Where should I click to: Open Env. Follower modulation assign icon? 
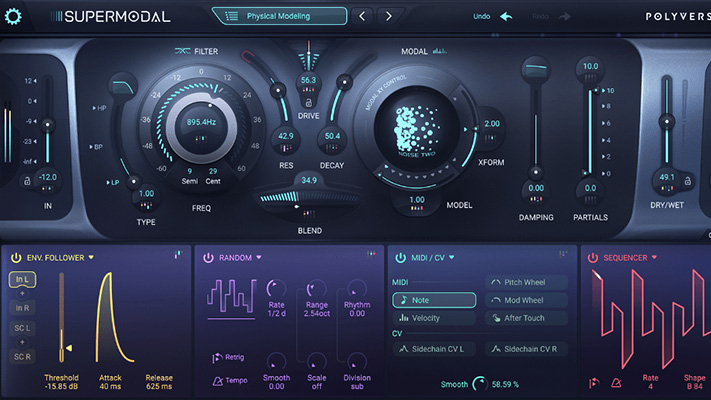click(178, 255)
